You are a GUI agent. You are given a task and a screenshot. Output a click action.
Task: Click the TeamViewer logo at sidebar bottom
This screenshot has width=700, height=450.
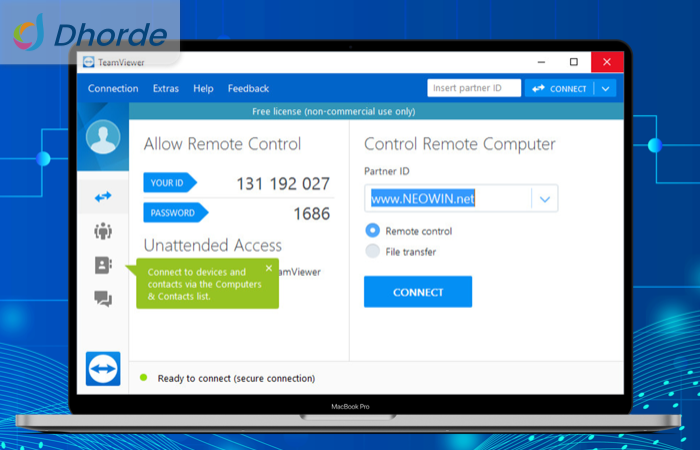[103, 367]
